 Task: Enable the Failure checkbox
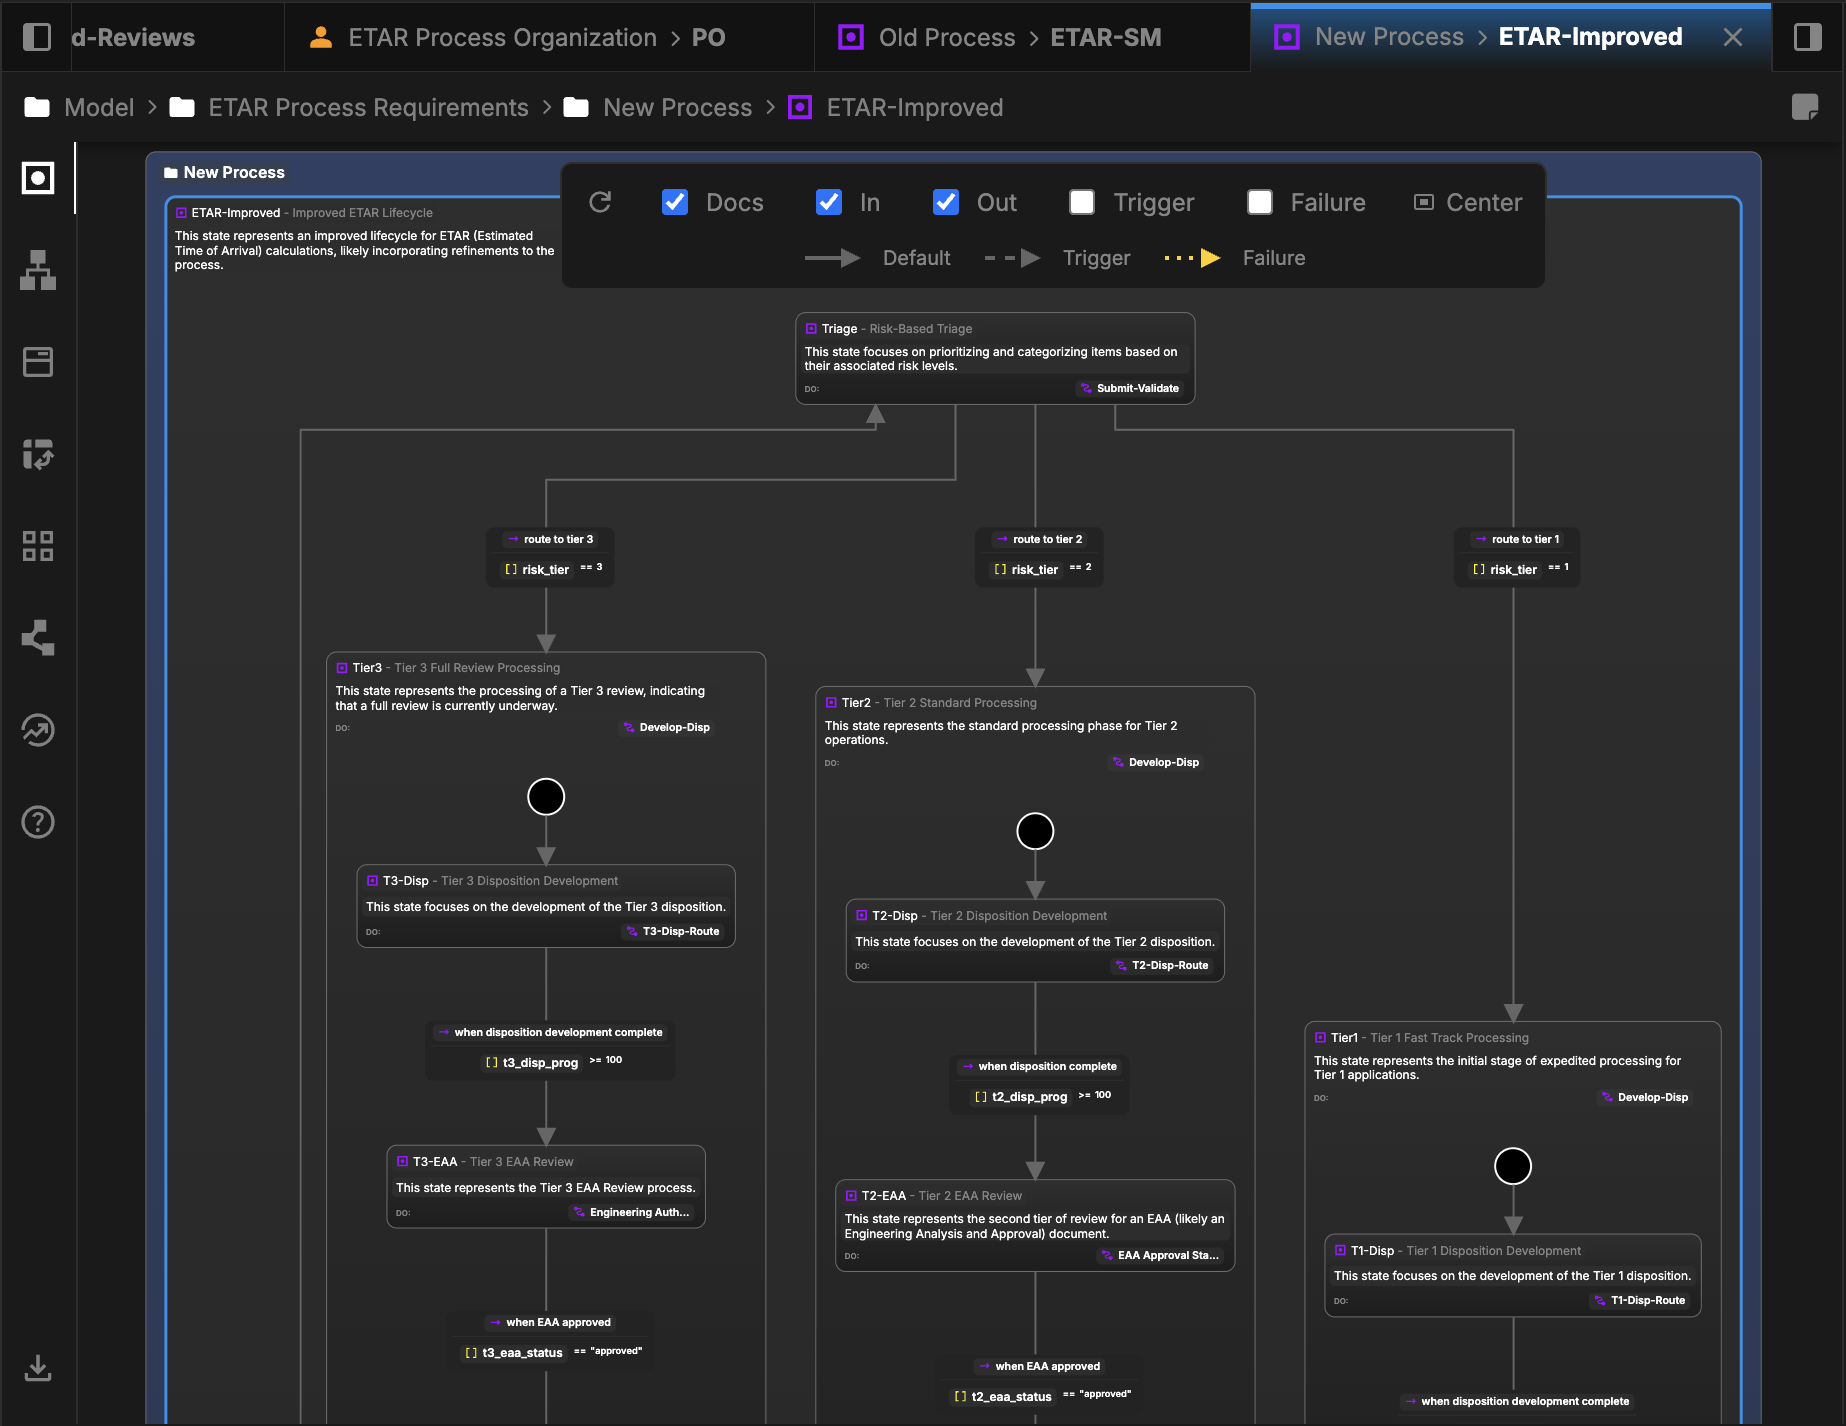coord(1258,202)
